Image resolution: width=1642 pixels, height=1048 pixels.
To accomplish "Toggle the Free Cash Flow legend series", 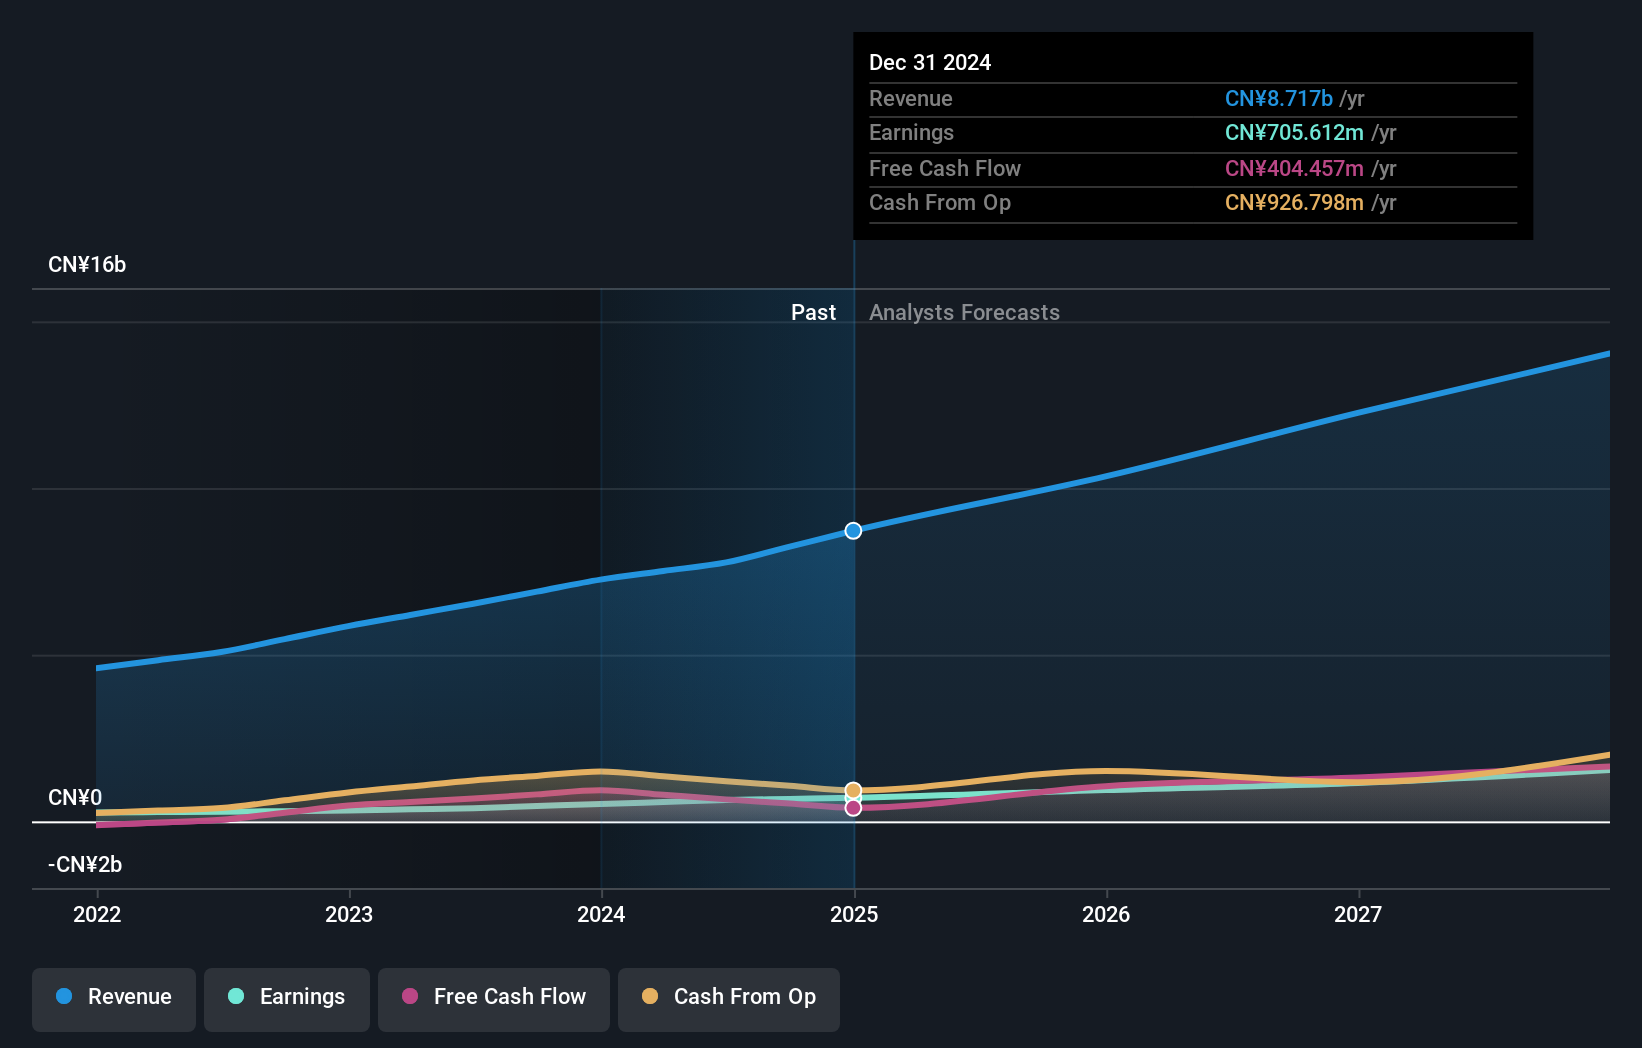I will coord(494,999).
